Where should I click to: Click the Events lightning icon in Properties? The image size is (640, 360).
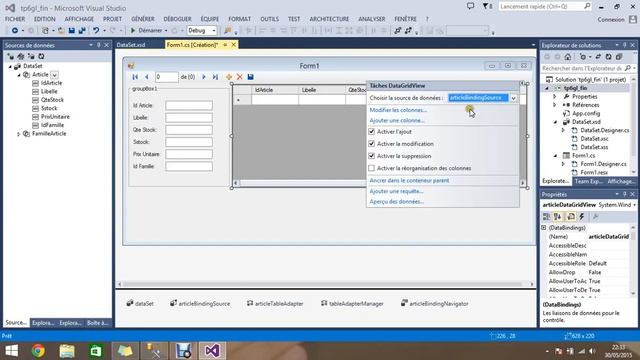582,217
